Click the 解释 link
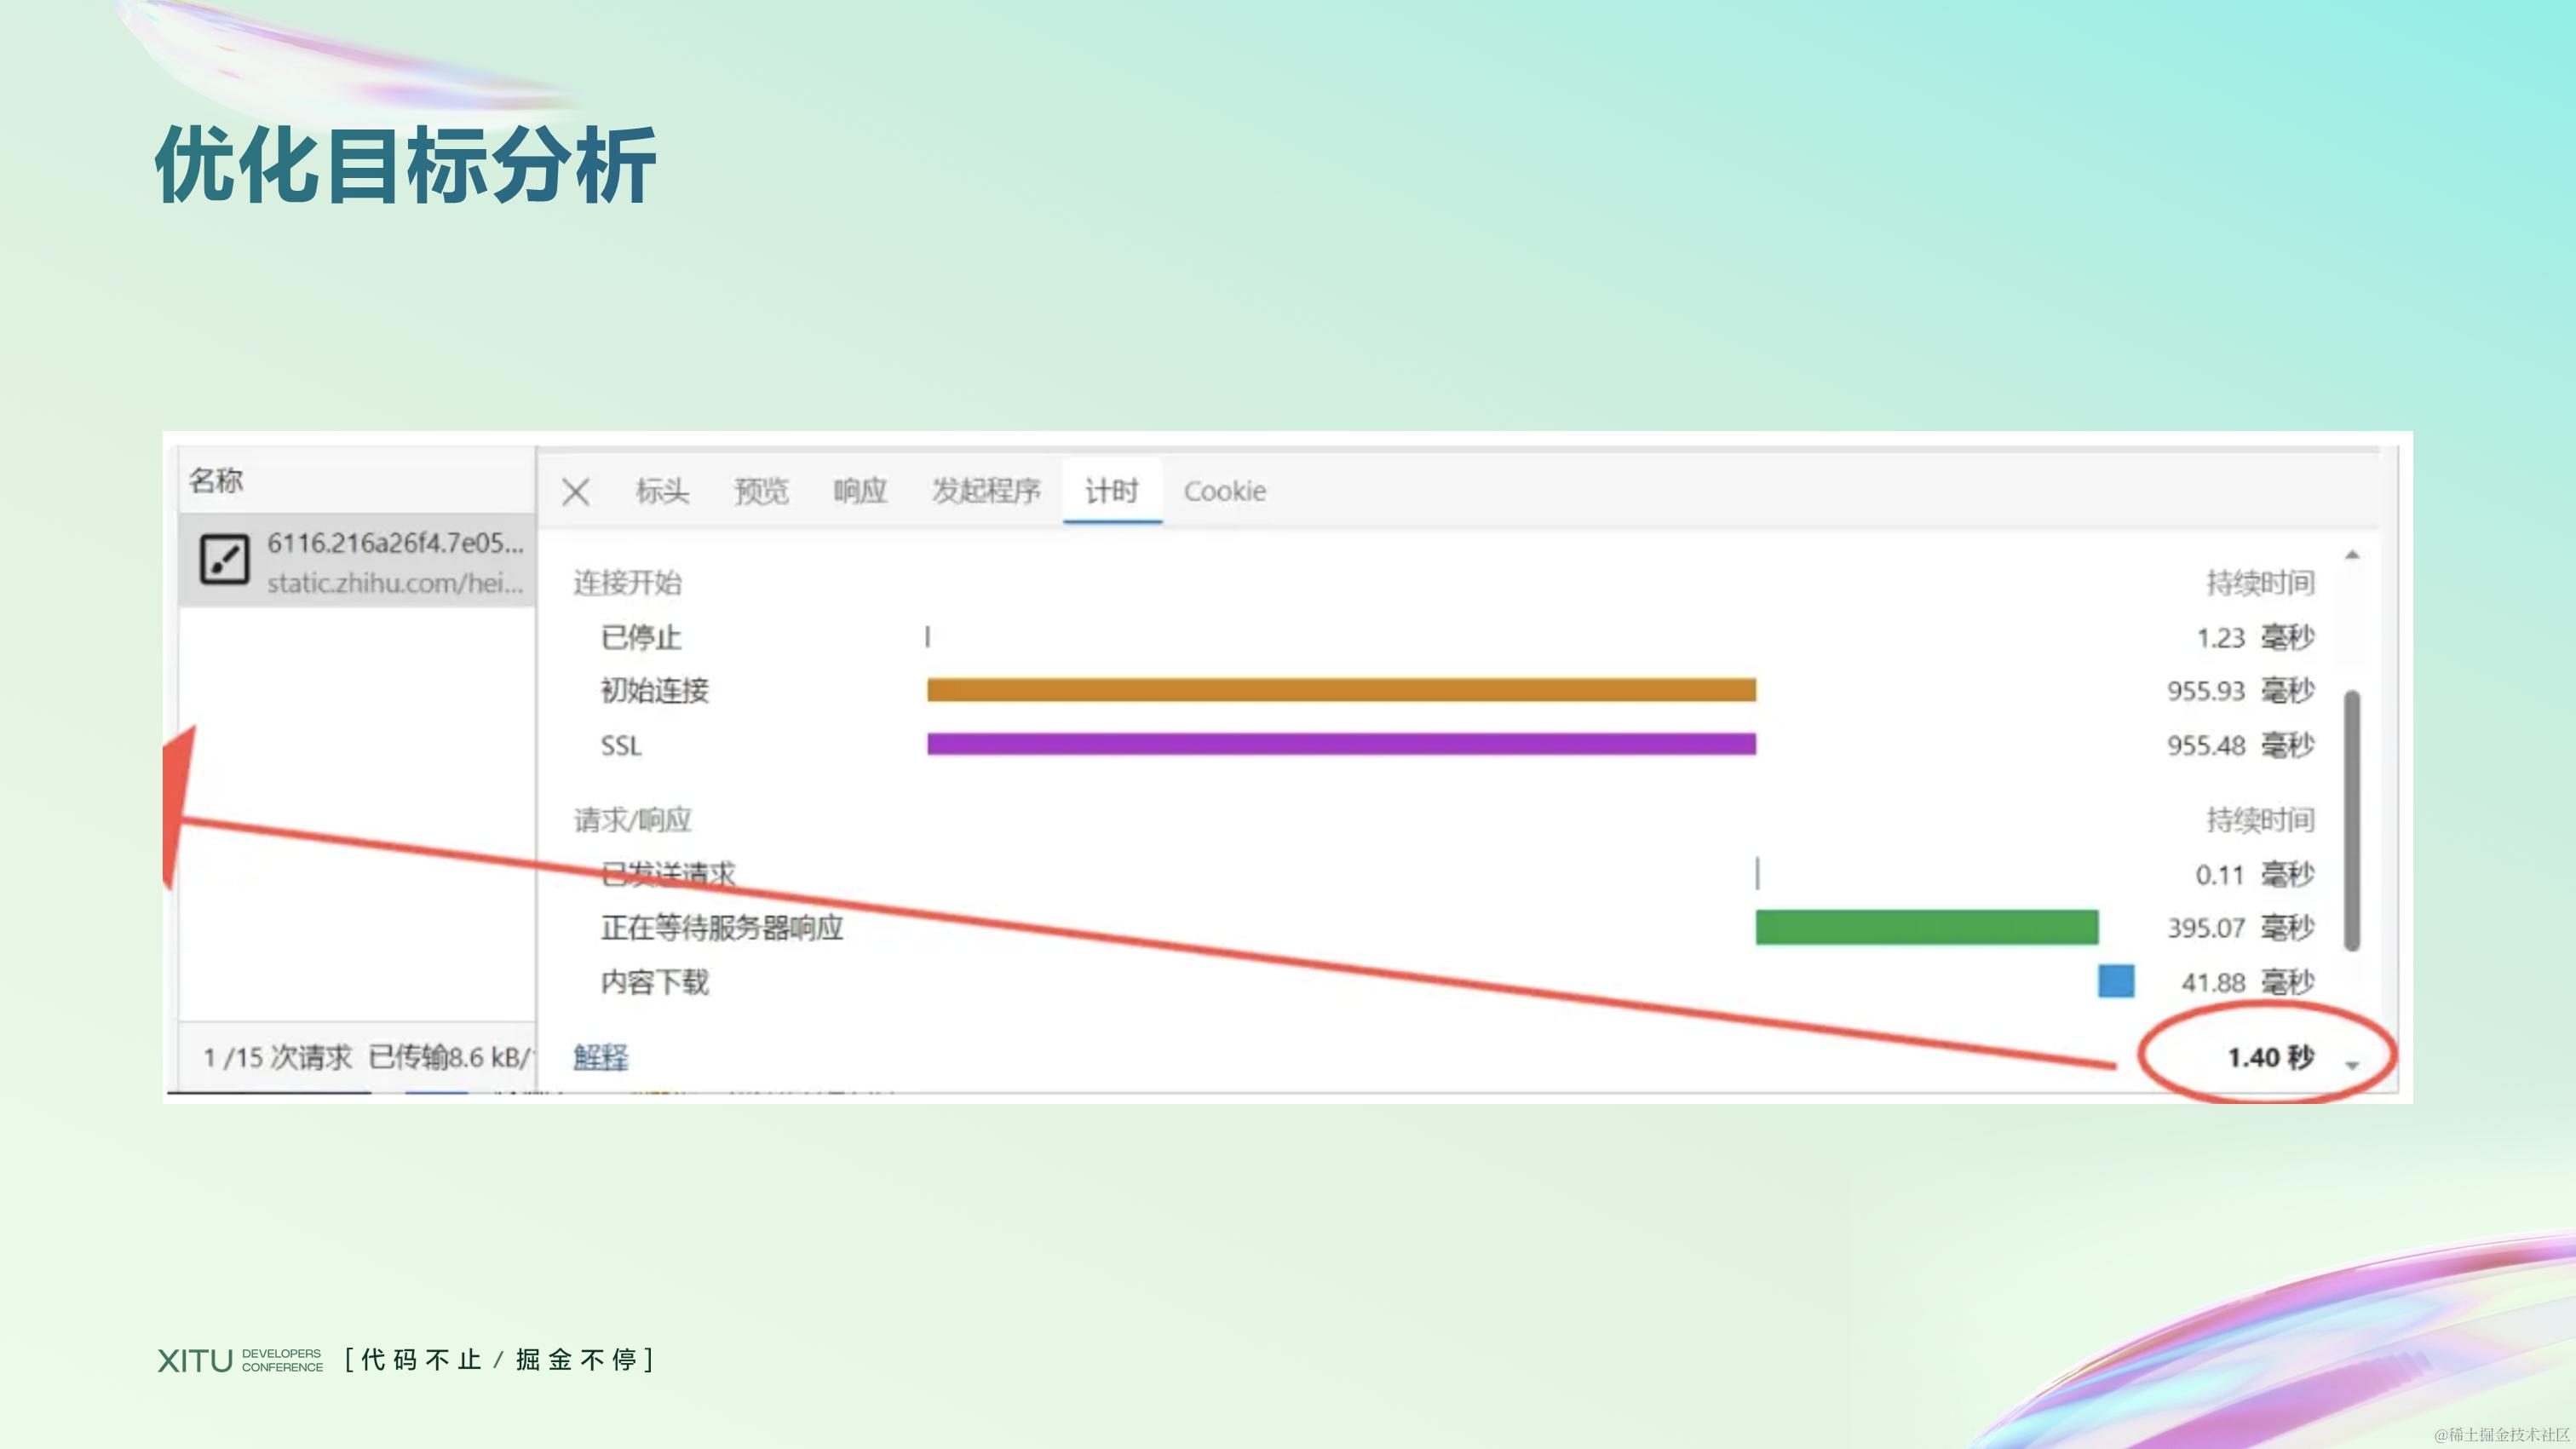The width and height of the screenshot is (2576, 1449). 600,1057
